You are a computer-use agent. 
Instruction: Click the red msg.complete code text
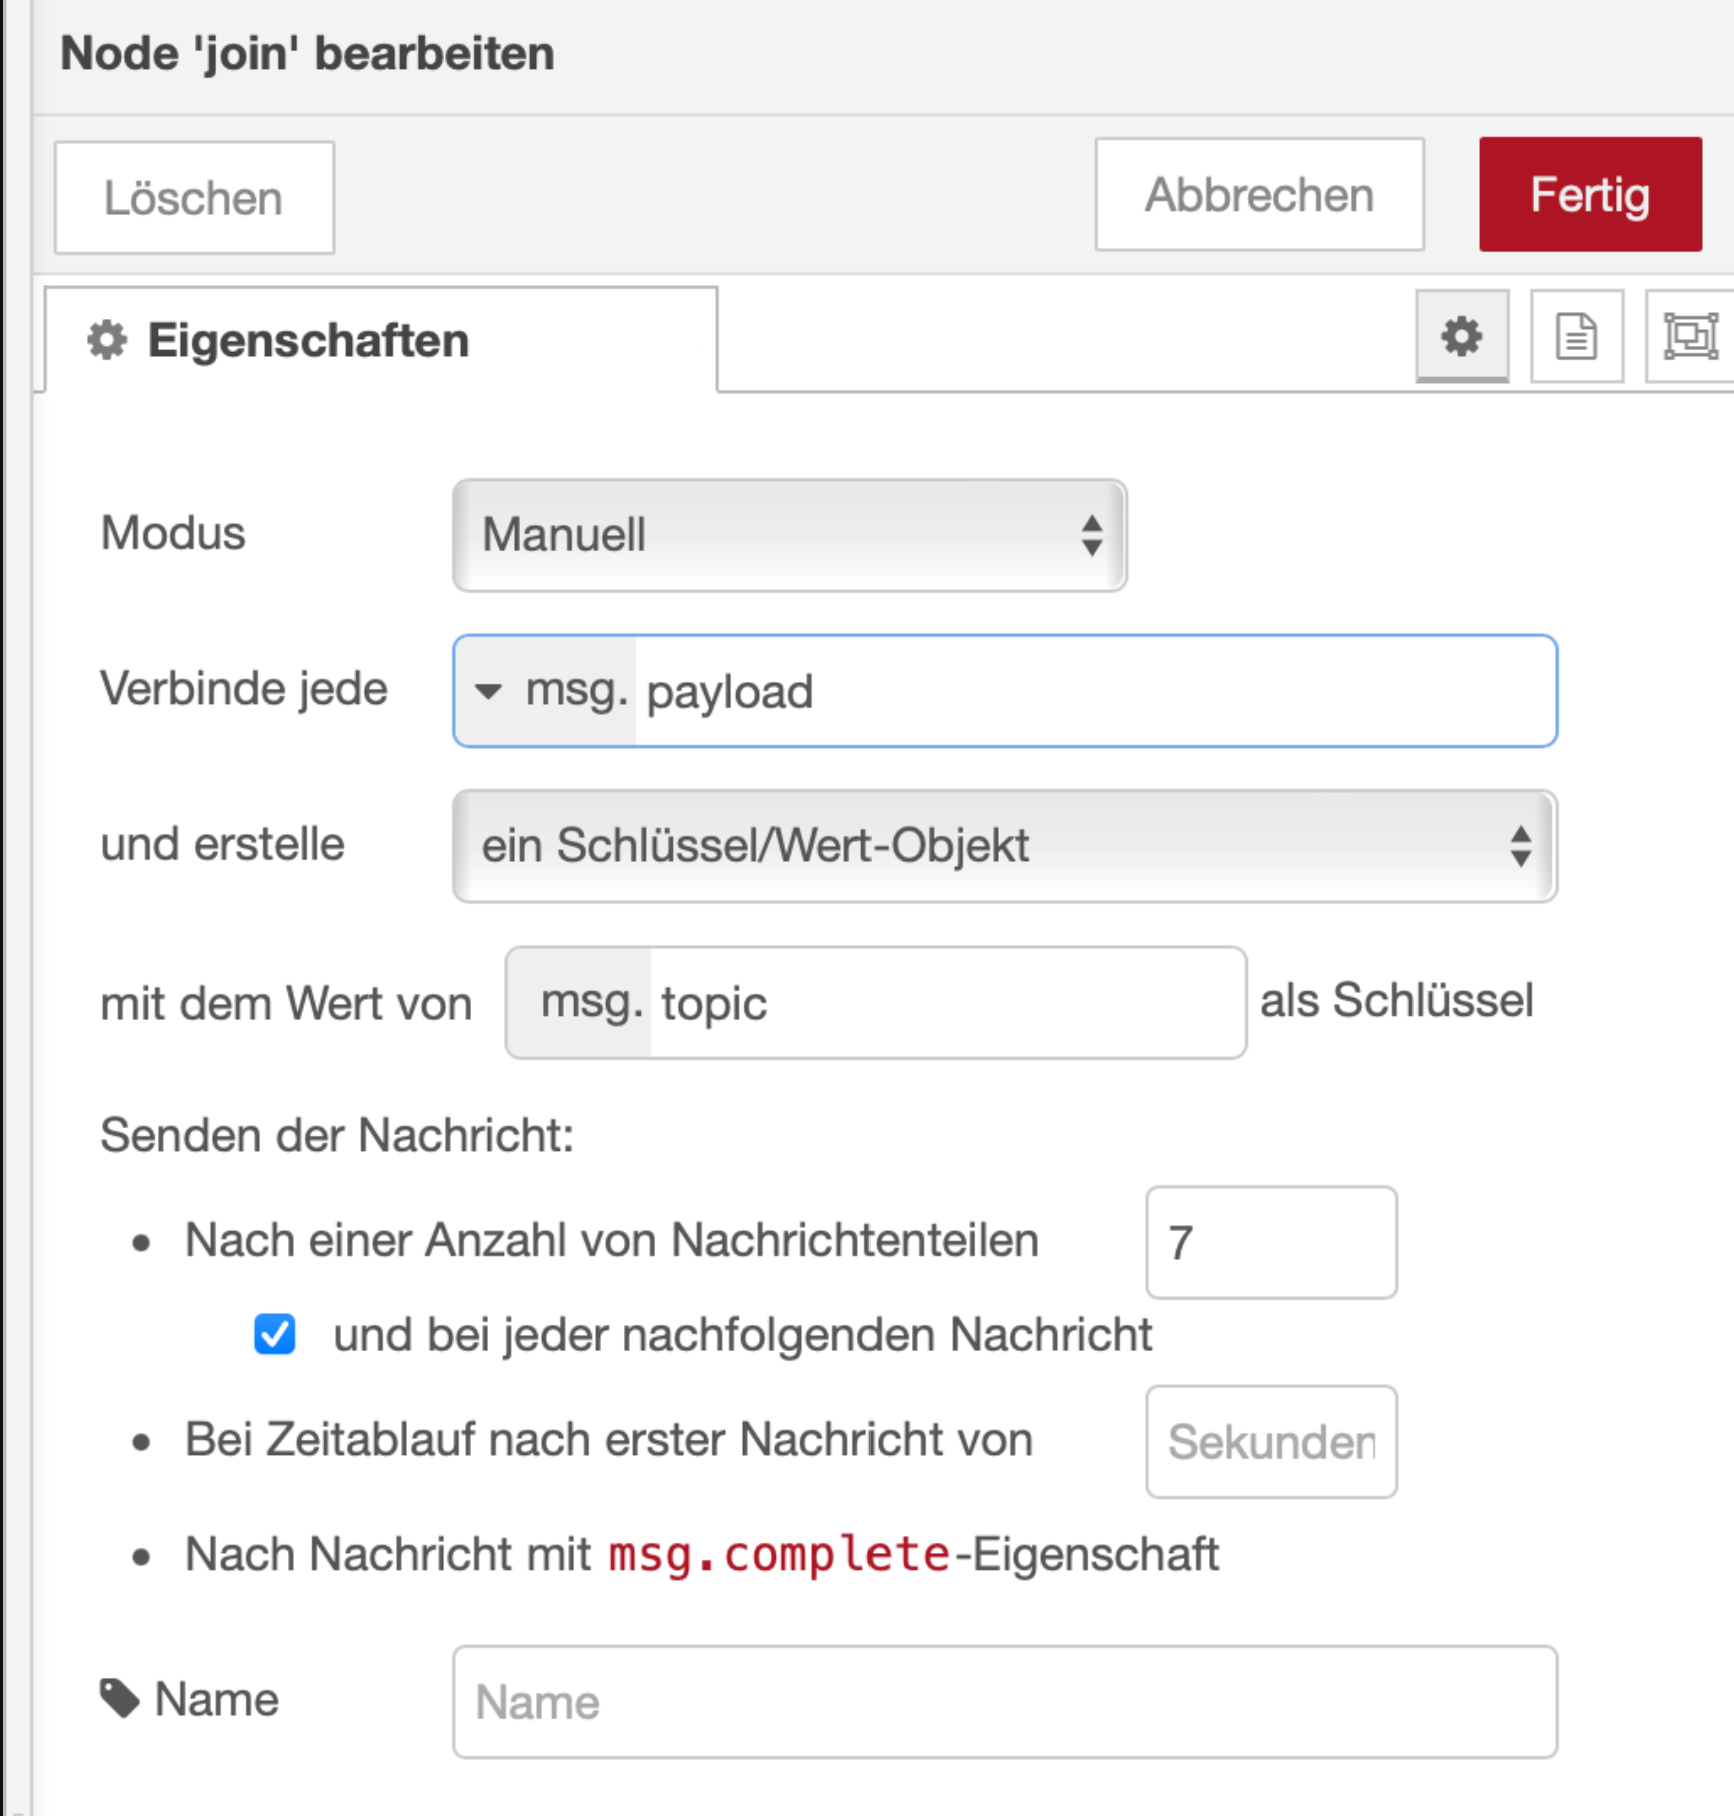pos(779,1555)
